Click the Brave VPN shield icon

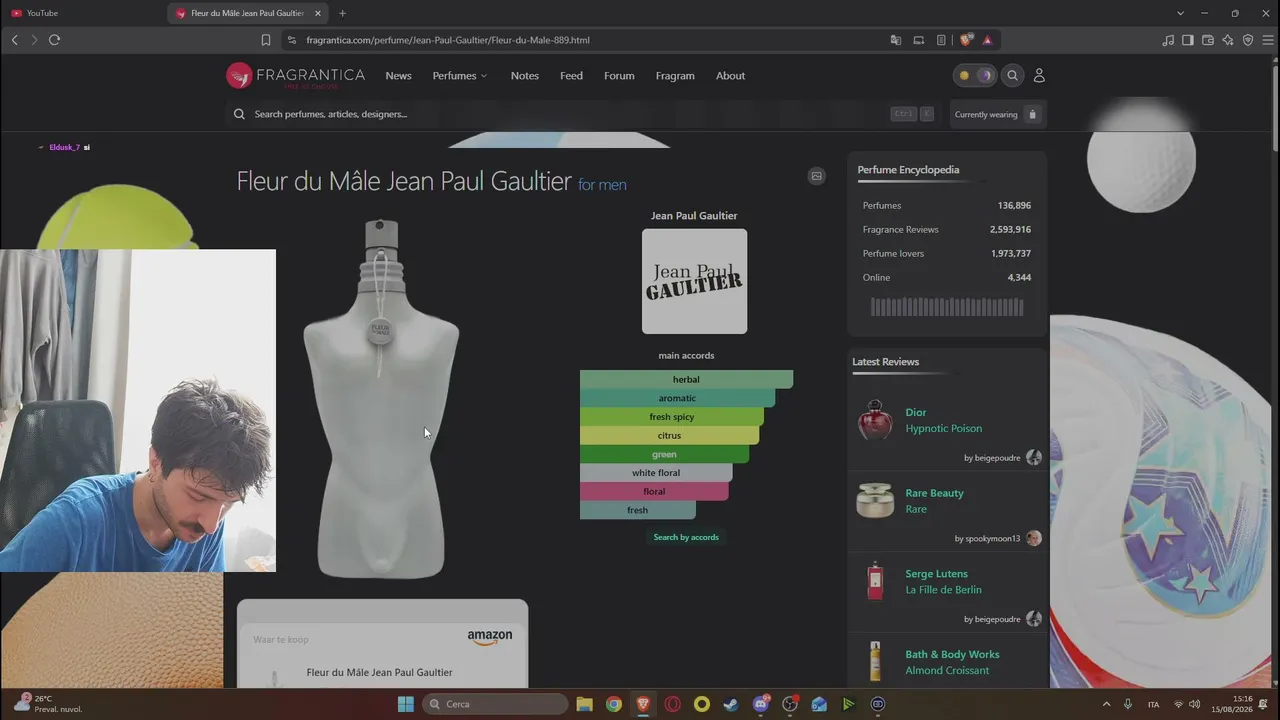coord(1248,40)
